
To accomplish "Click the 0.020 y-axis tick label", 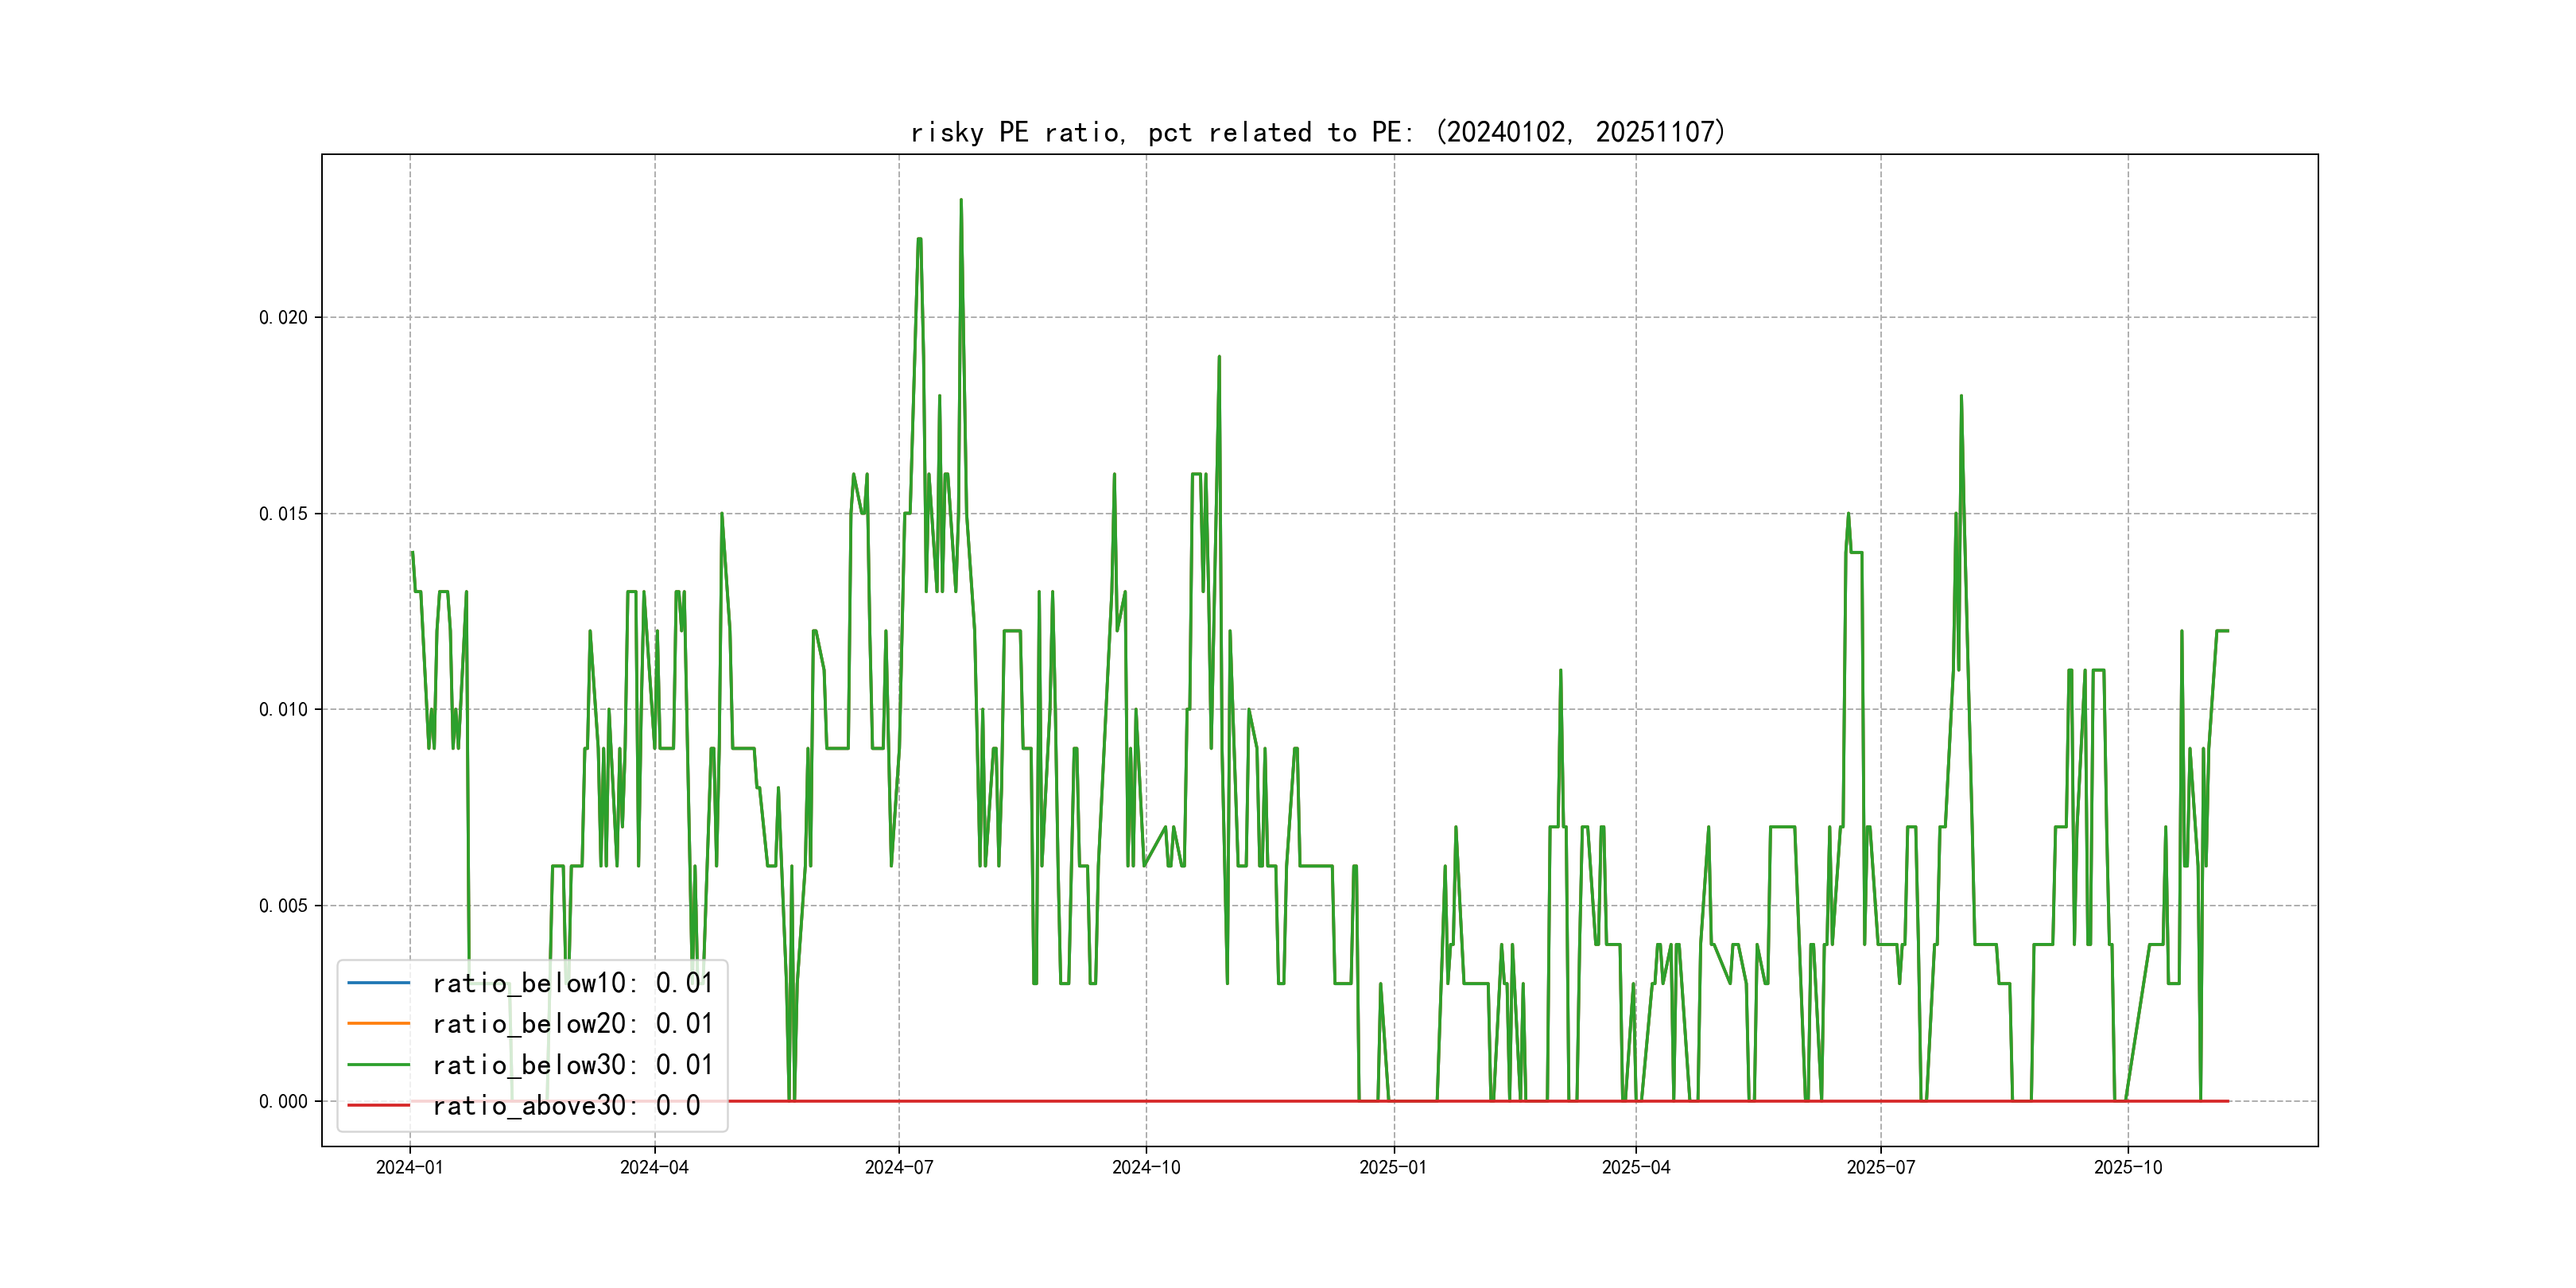I will click(283, 318).
